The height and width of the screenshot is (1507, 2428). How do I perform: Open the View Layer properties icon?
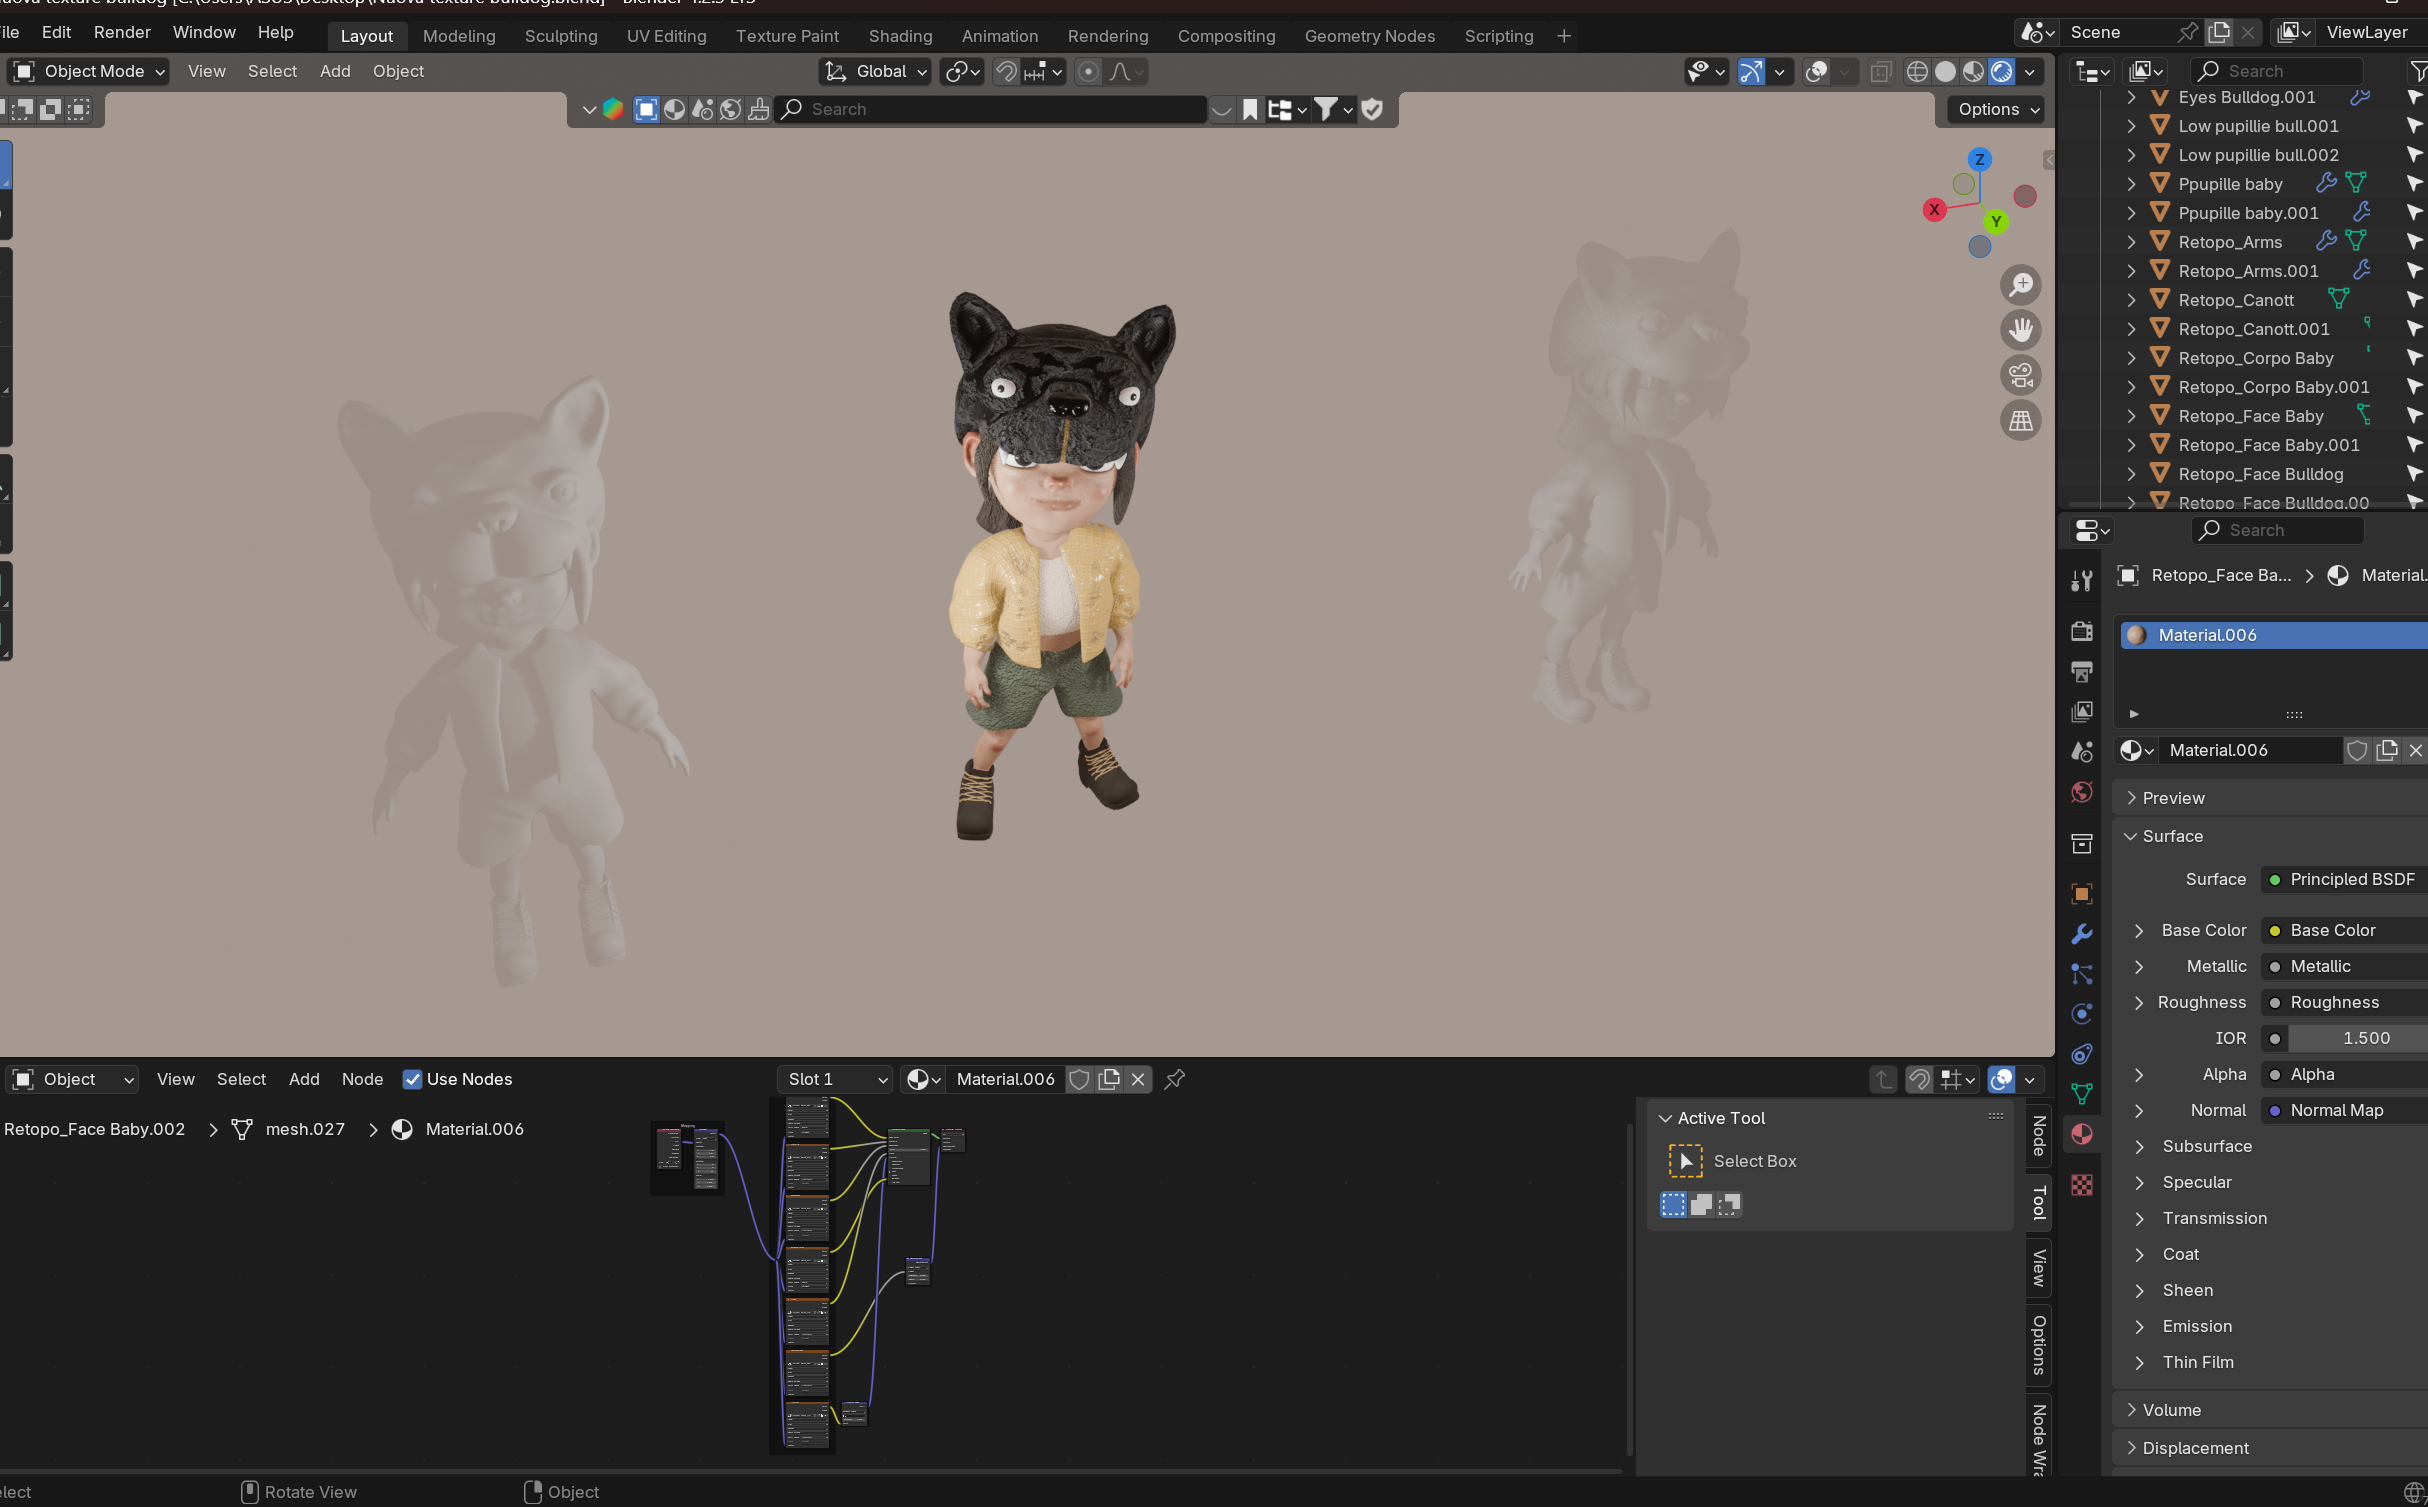pos(2082,711)
